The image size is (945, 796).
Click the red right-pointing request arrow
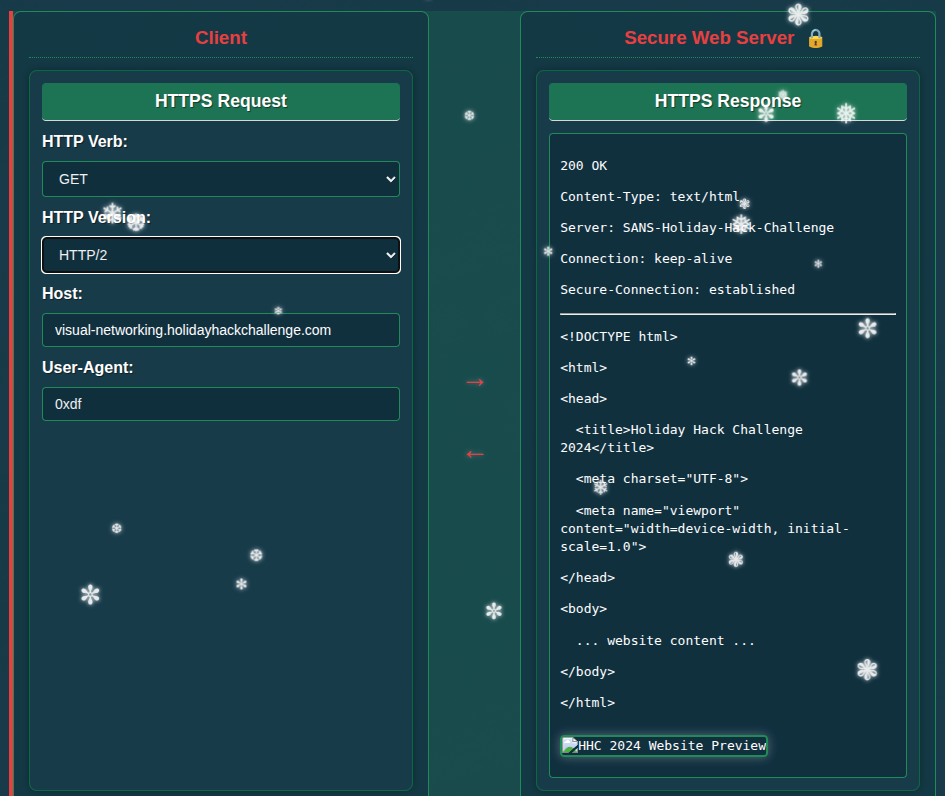(474, 382)
